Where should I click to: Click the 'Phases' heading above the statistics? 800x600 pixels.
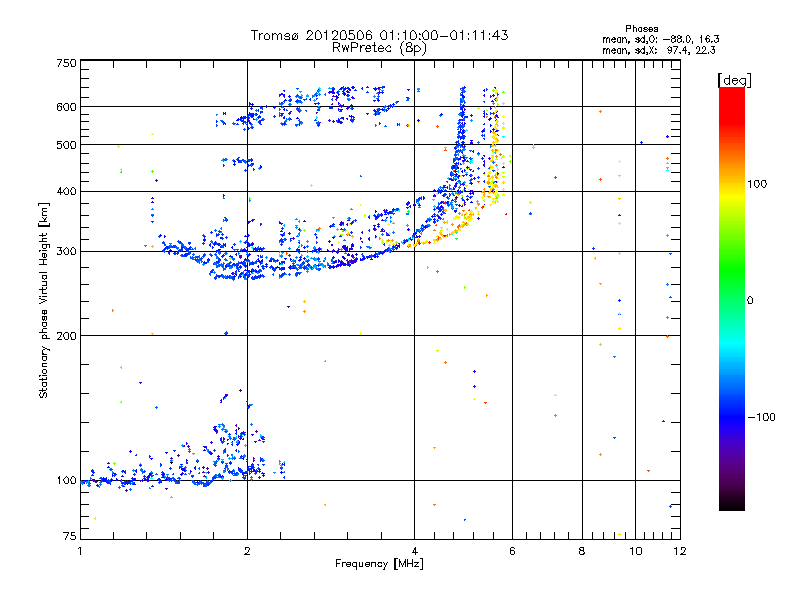point(641,29)
